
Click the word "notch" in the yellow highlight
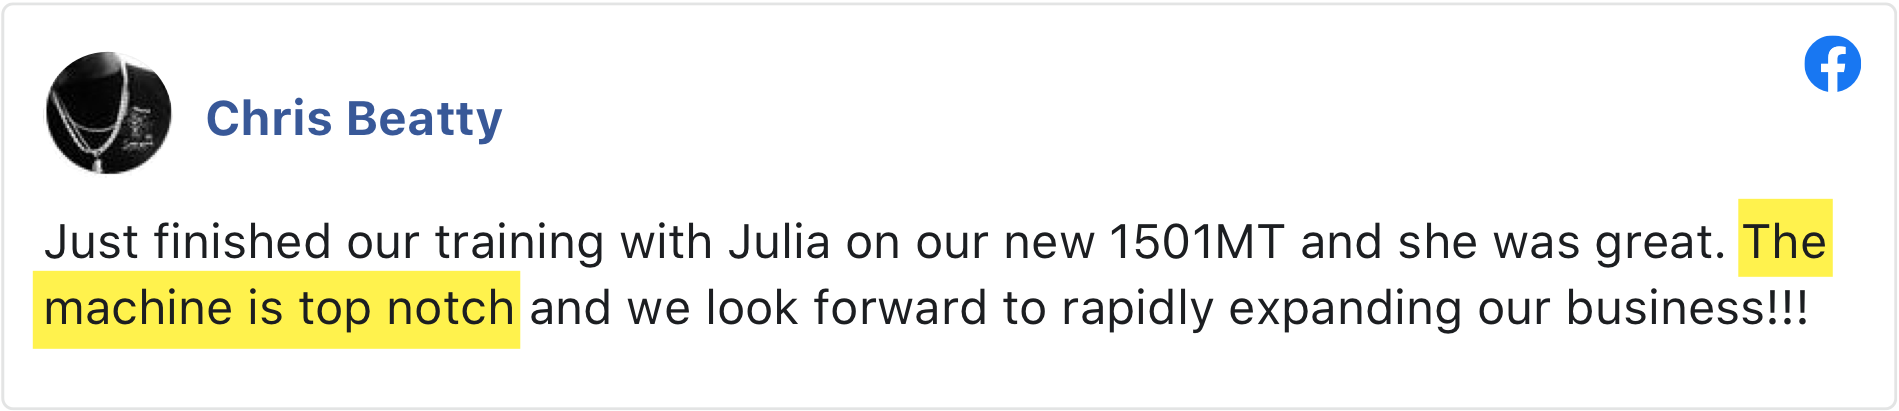click(451, 308)
